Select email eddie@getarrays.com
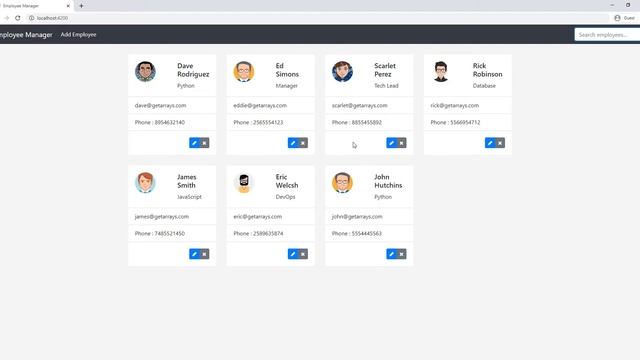Viewport: 640px width, 360px height. (260, 105)
